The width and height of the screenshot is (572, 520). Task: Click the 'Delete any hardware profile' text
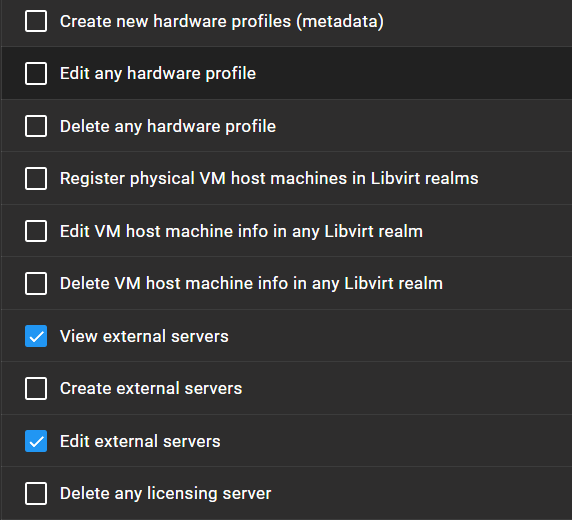coord(168,126)
